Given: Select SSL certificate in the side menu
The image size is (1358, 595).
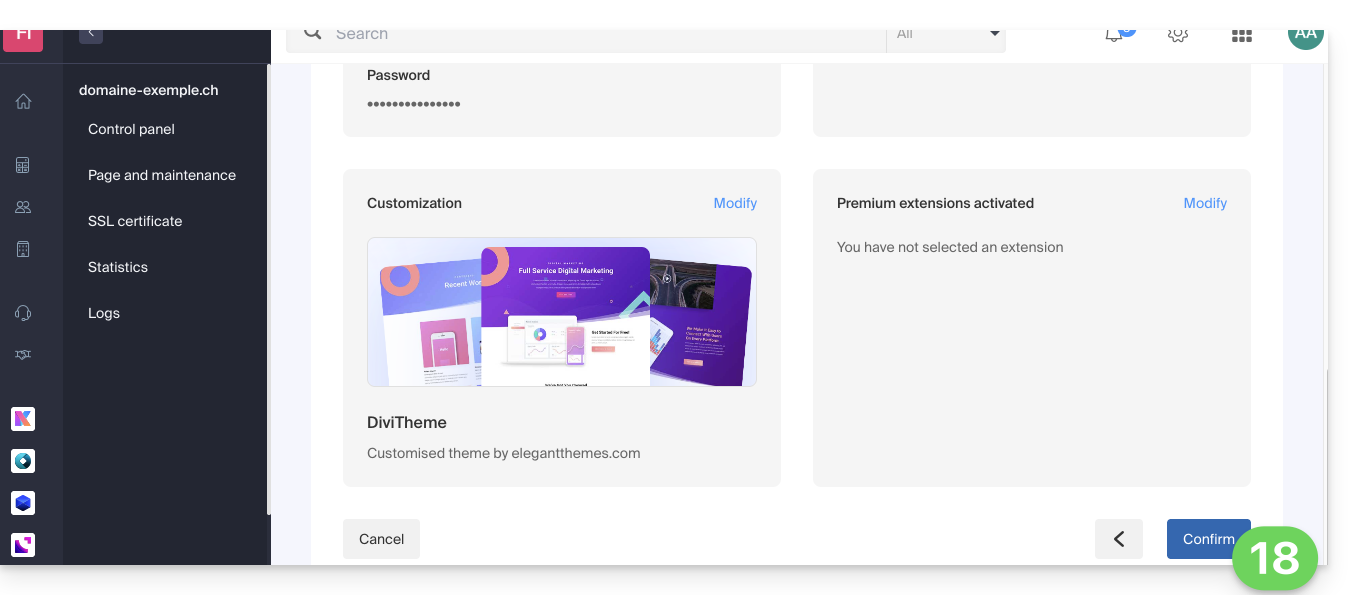Looking at the screenshot, I should [x=135, y=221].
